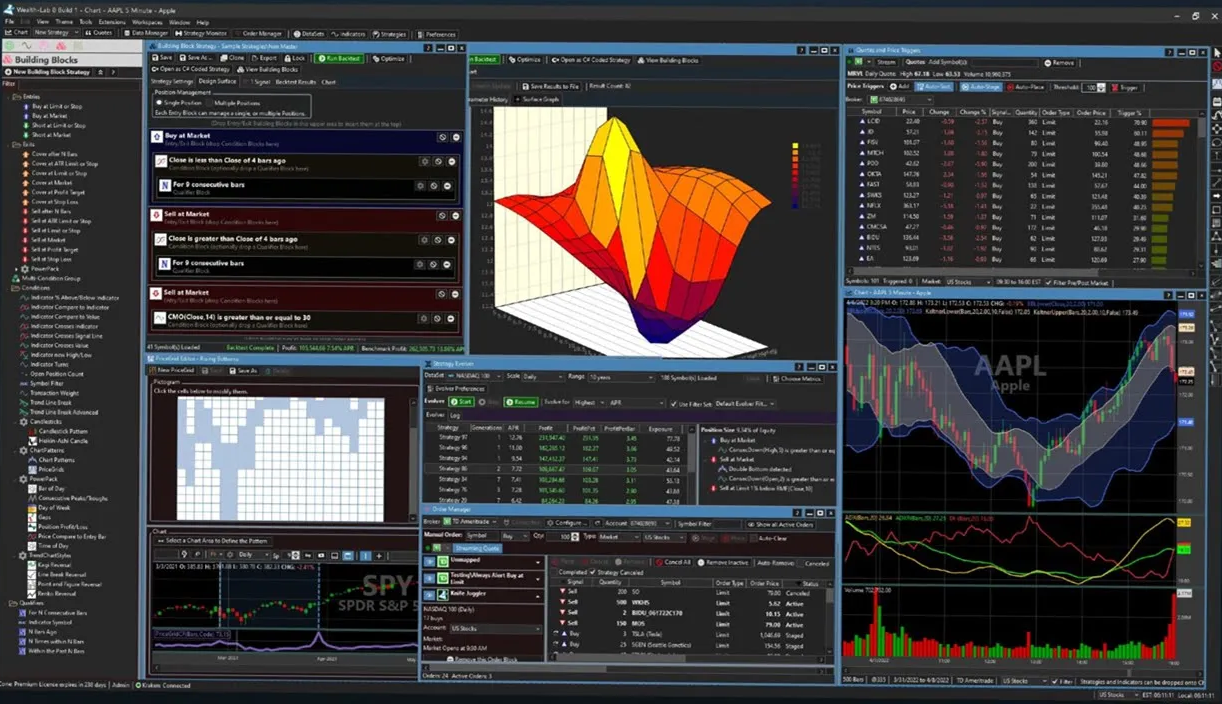Screen dimensions: 1222x704
Task: Uncheck Use Filter Set in Strategy Evolver
Action: [x=674, y=403]
